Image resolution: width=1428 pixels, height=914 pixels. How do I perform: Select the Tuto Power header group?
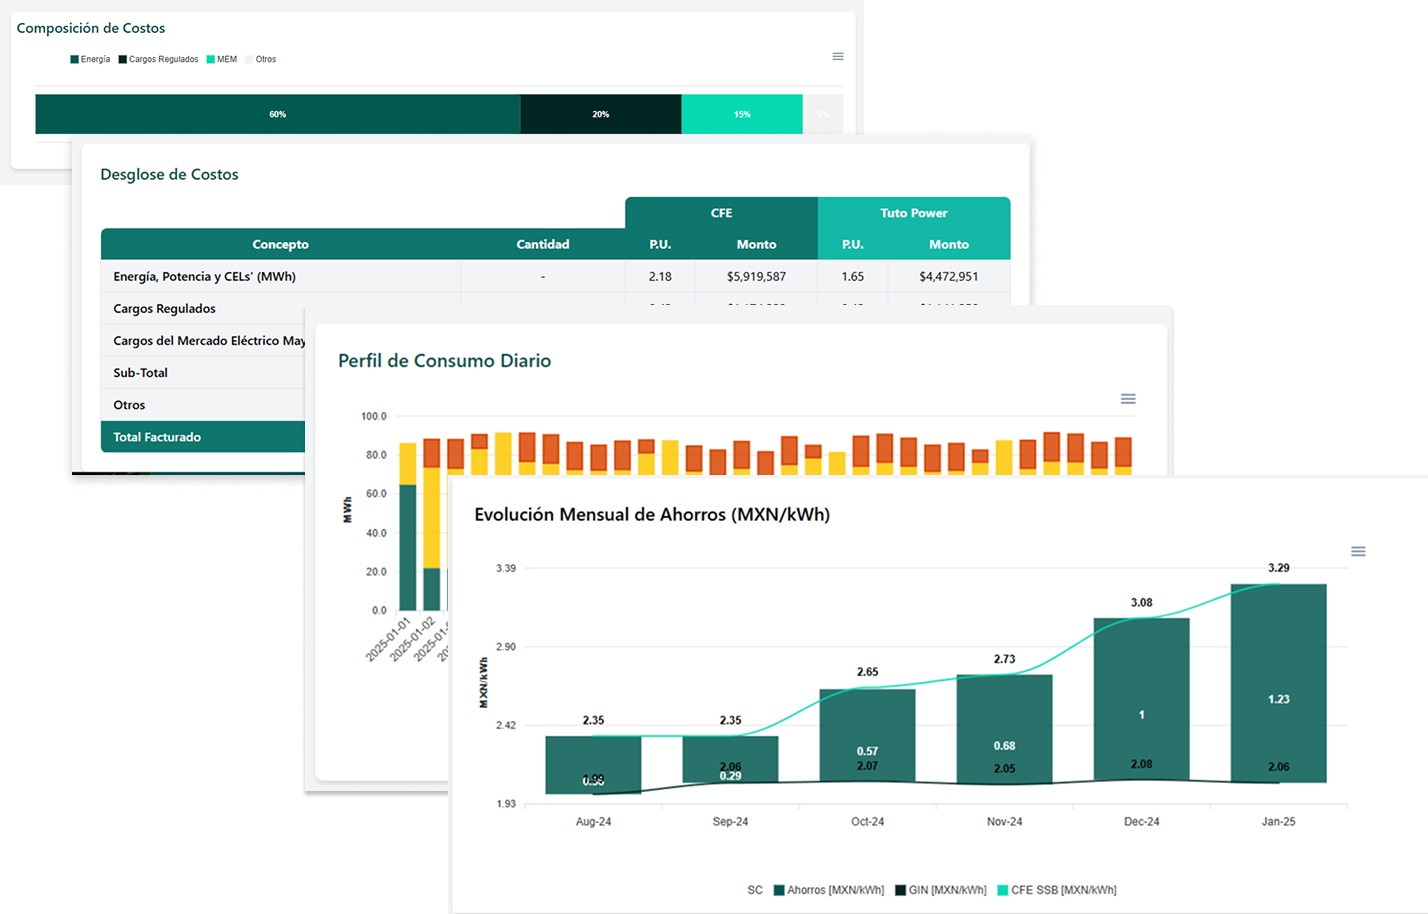tap(913, 213)
